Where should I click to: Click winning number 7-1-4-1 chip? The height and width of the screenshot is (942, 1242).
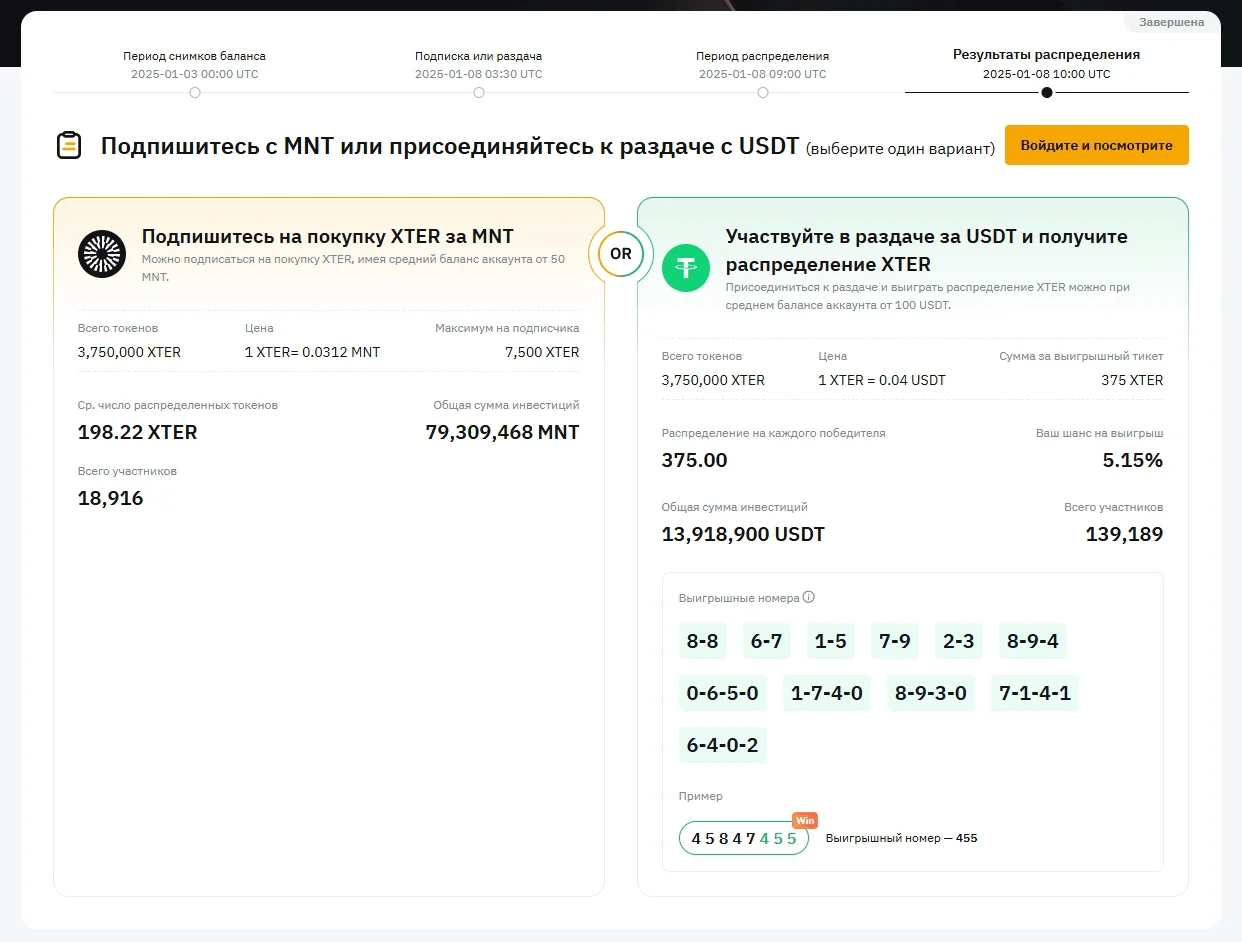(1035, 693)
